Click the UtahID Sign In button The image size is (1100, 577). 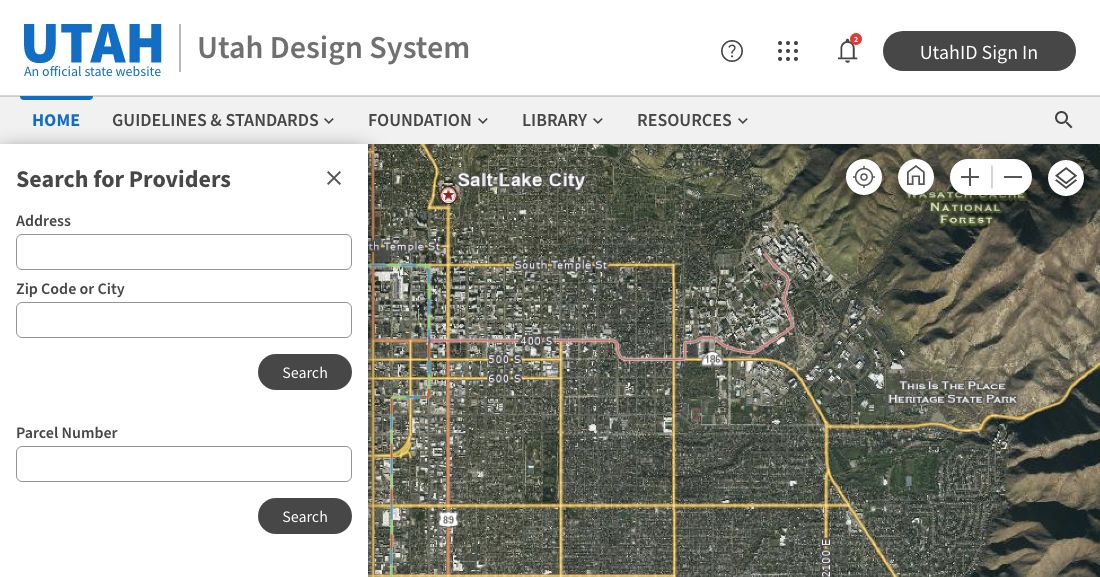[978, 51]
